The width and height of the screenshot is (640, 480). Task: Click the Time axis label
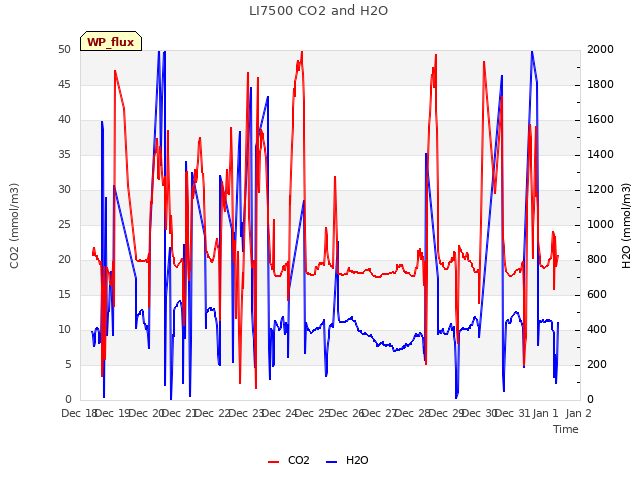pos(566,429)
